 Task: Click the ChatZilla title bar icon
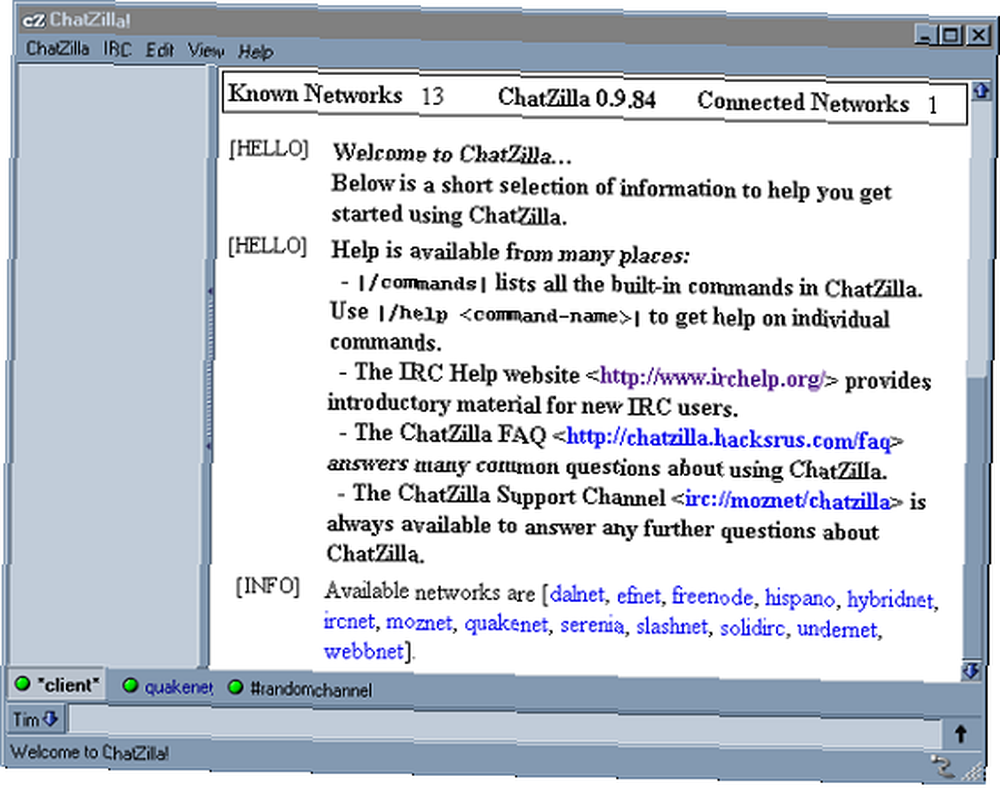(33, 20)
